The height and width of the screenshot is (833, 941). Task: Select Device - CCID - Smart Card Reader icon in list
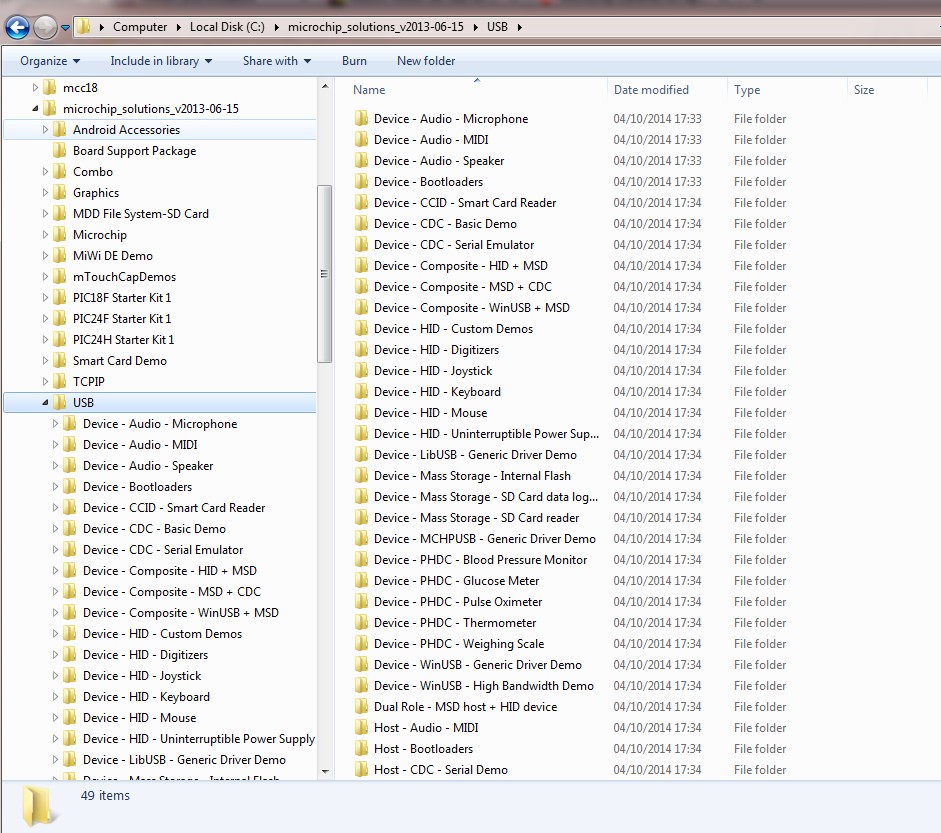click(x=361, y=203)
